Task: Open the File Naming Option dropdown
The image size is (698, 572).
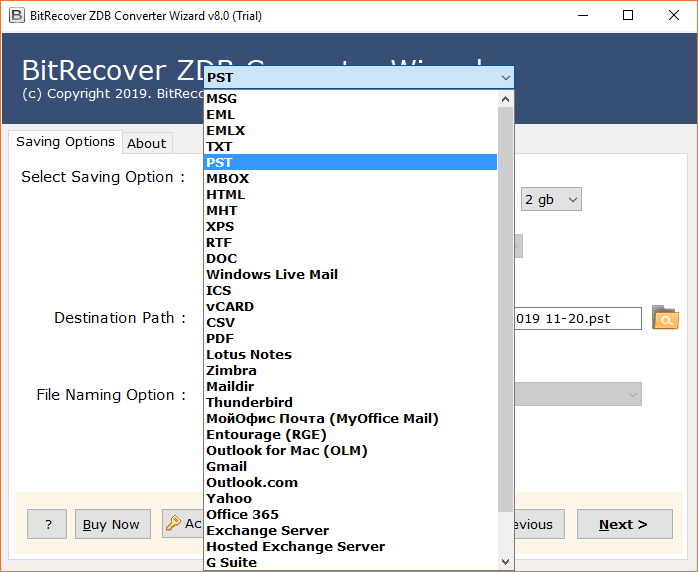Action: (578, 394)
